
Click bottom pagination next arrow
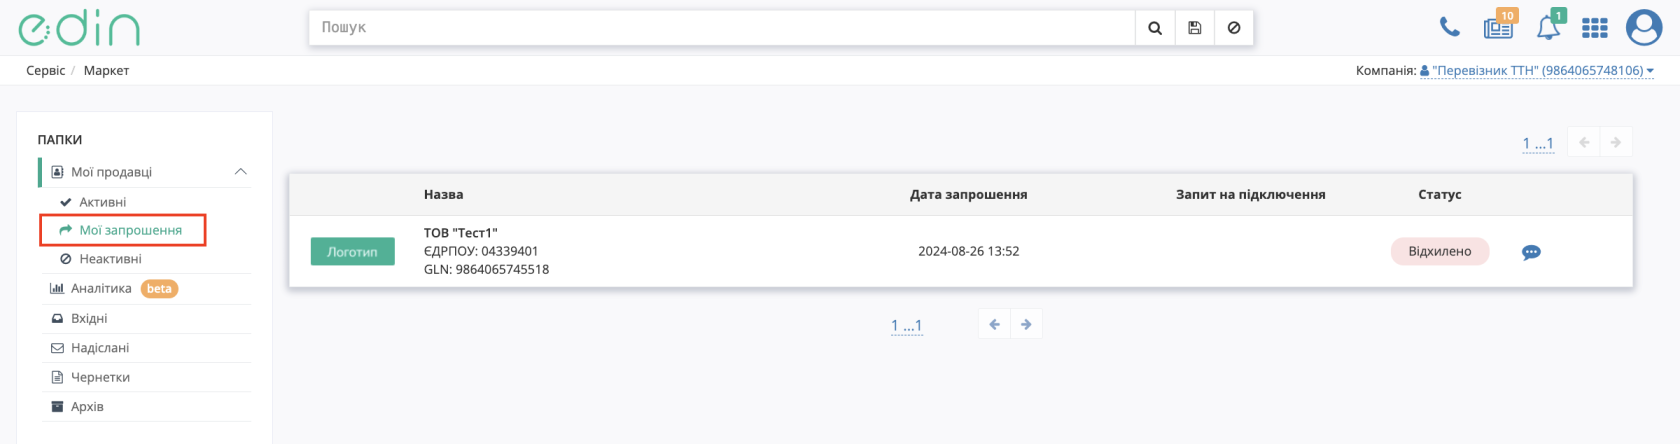(x=1026, y=324)
